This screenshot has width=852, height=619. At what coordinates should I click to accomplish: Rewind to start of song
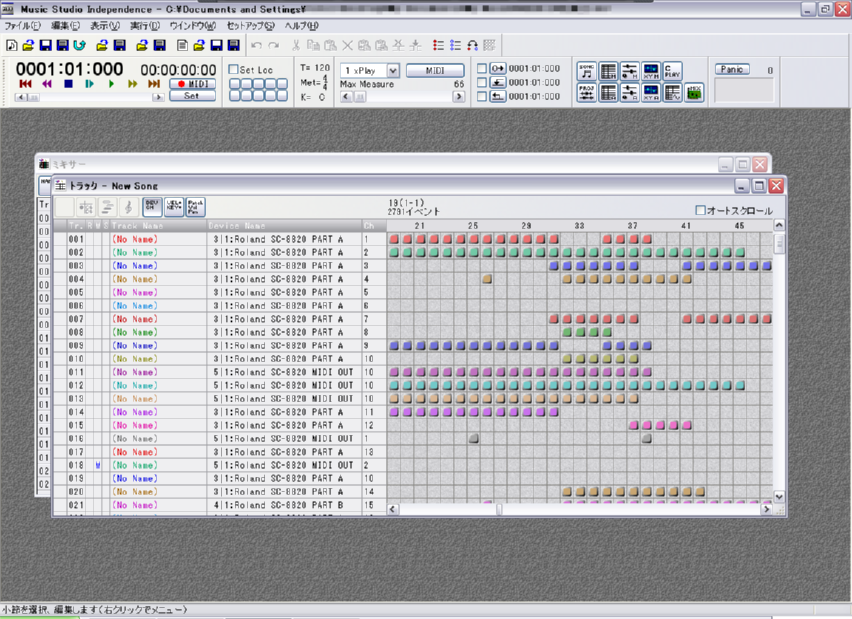coord(25,84)
